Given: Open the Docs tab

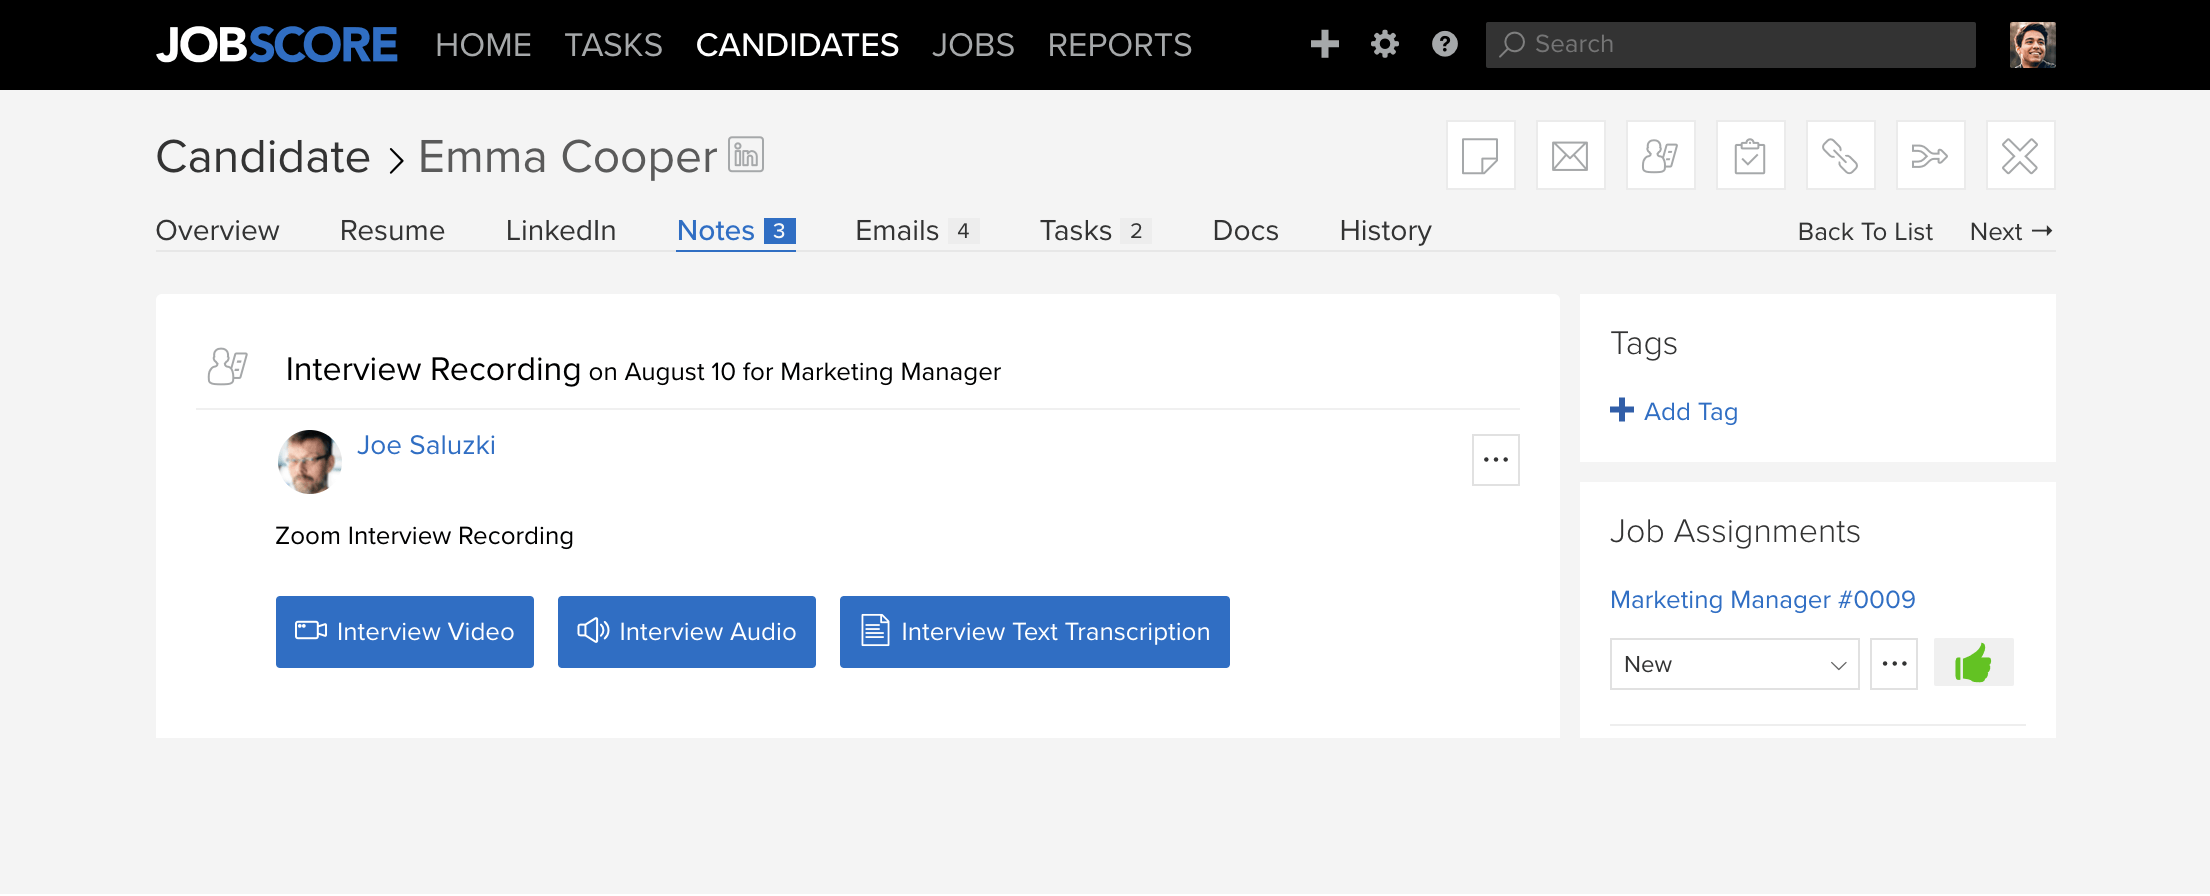Looking at the screenshot, I should [1246, 231].
